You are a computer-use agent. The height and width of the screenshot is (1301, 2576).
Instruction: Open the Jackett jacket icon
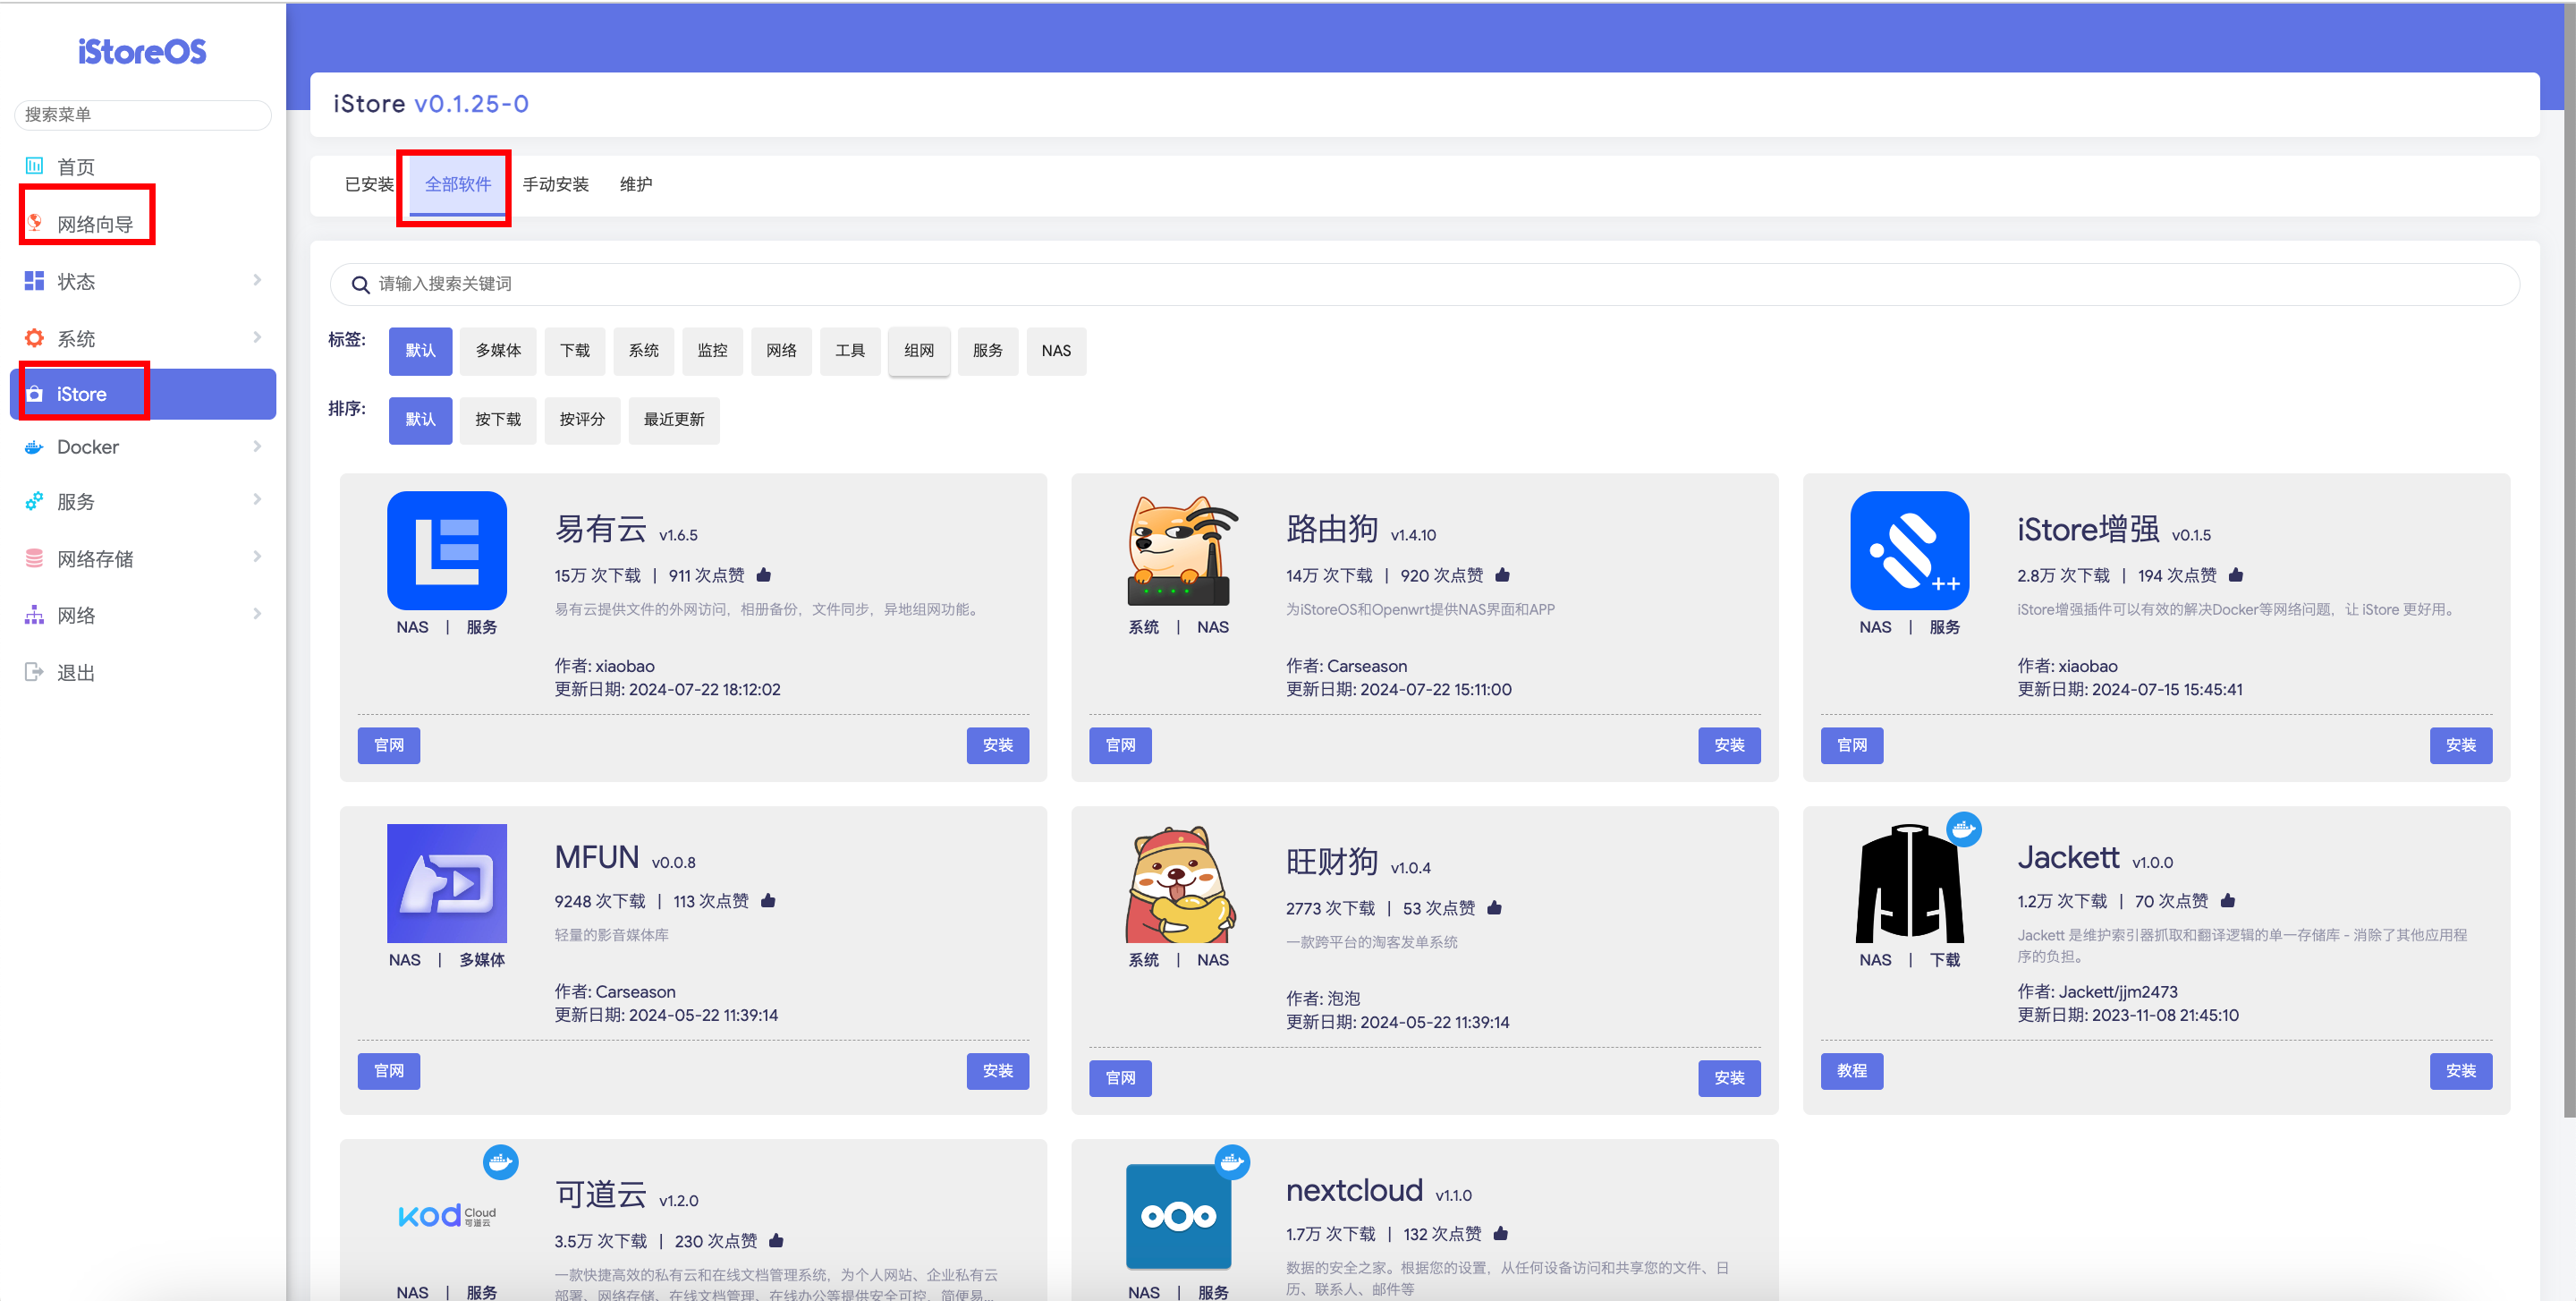1910,883
